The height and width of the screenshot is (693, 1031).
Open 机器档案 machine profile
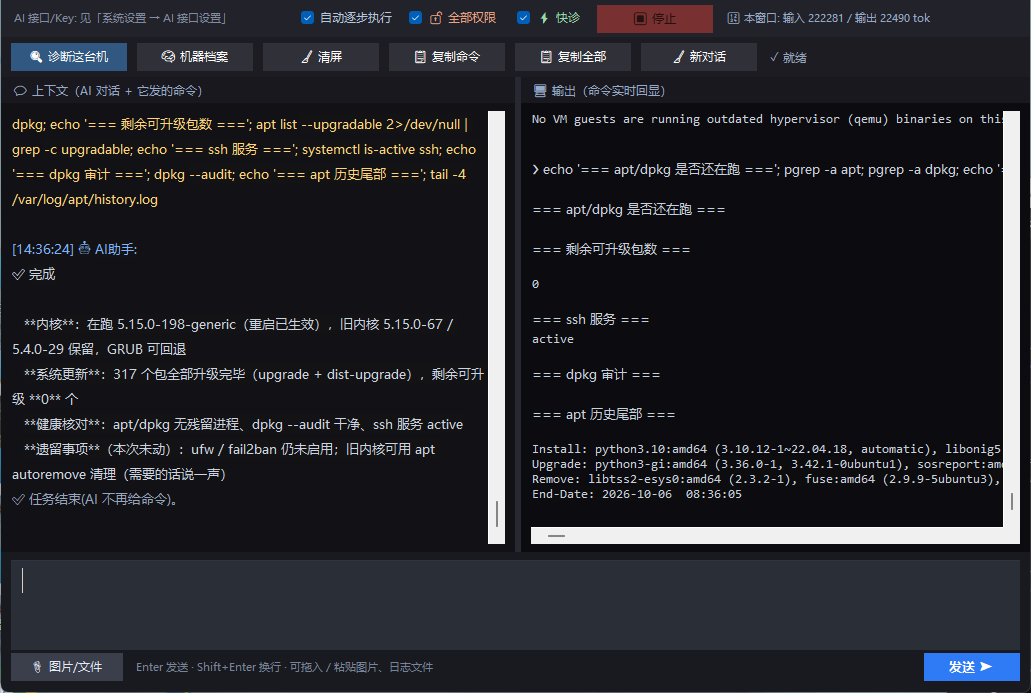point(195,57)
